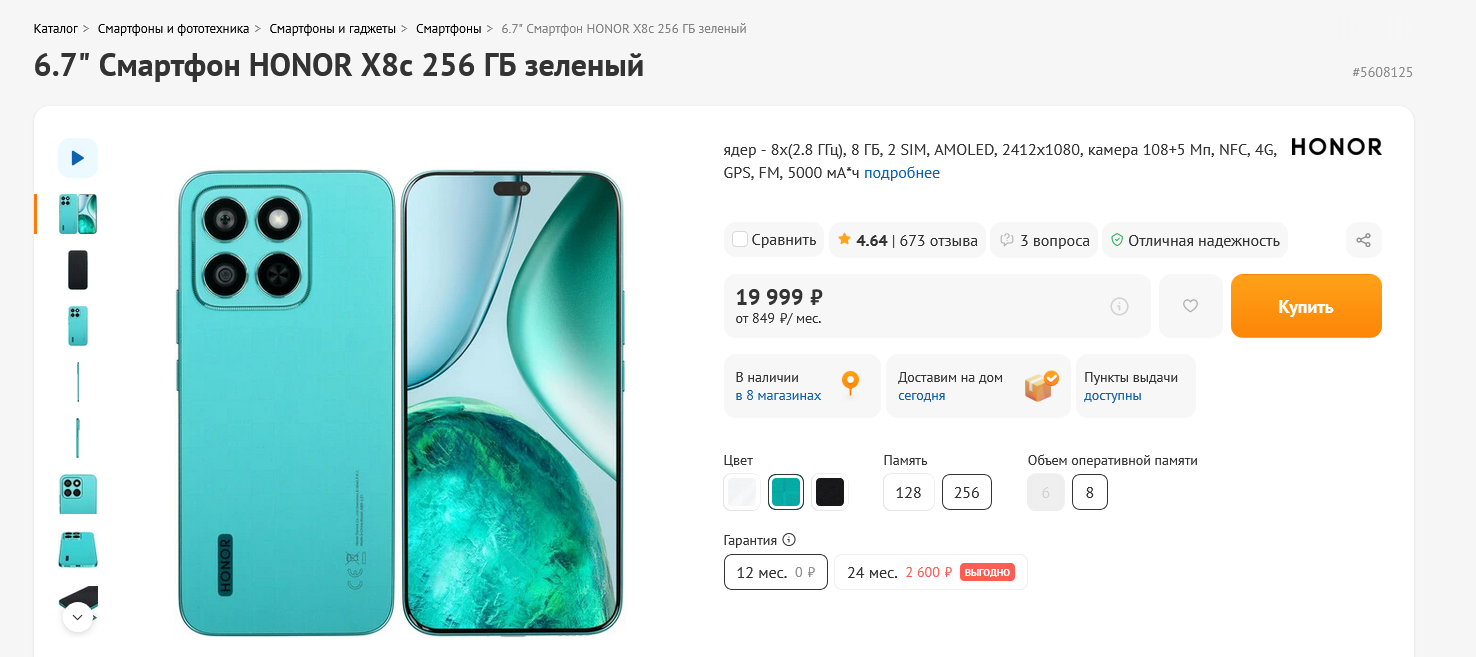Image resolution: width=1476 pixels, height=657 pixels.
Task: Click the map pin availability icon
Action: (x=850, y=384)
